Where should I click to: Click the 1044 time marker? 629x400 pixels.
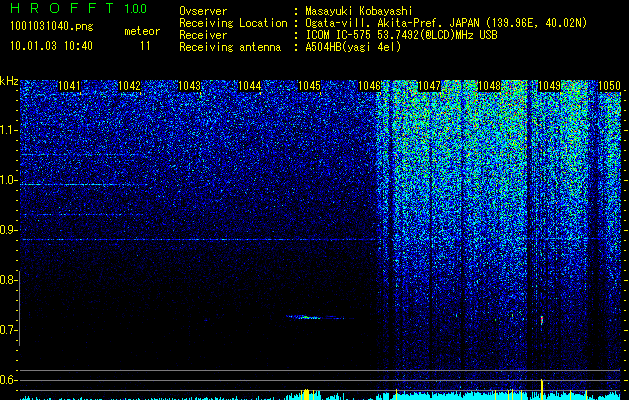tap(250, 86)
